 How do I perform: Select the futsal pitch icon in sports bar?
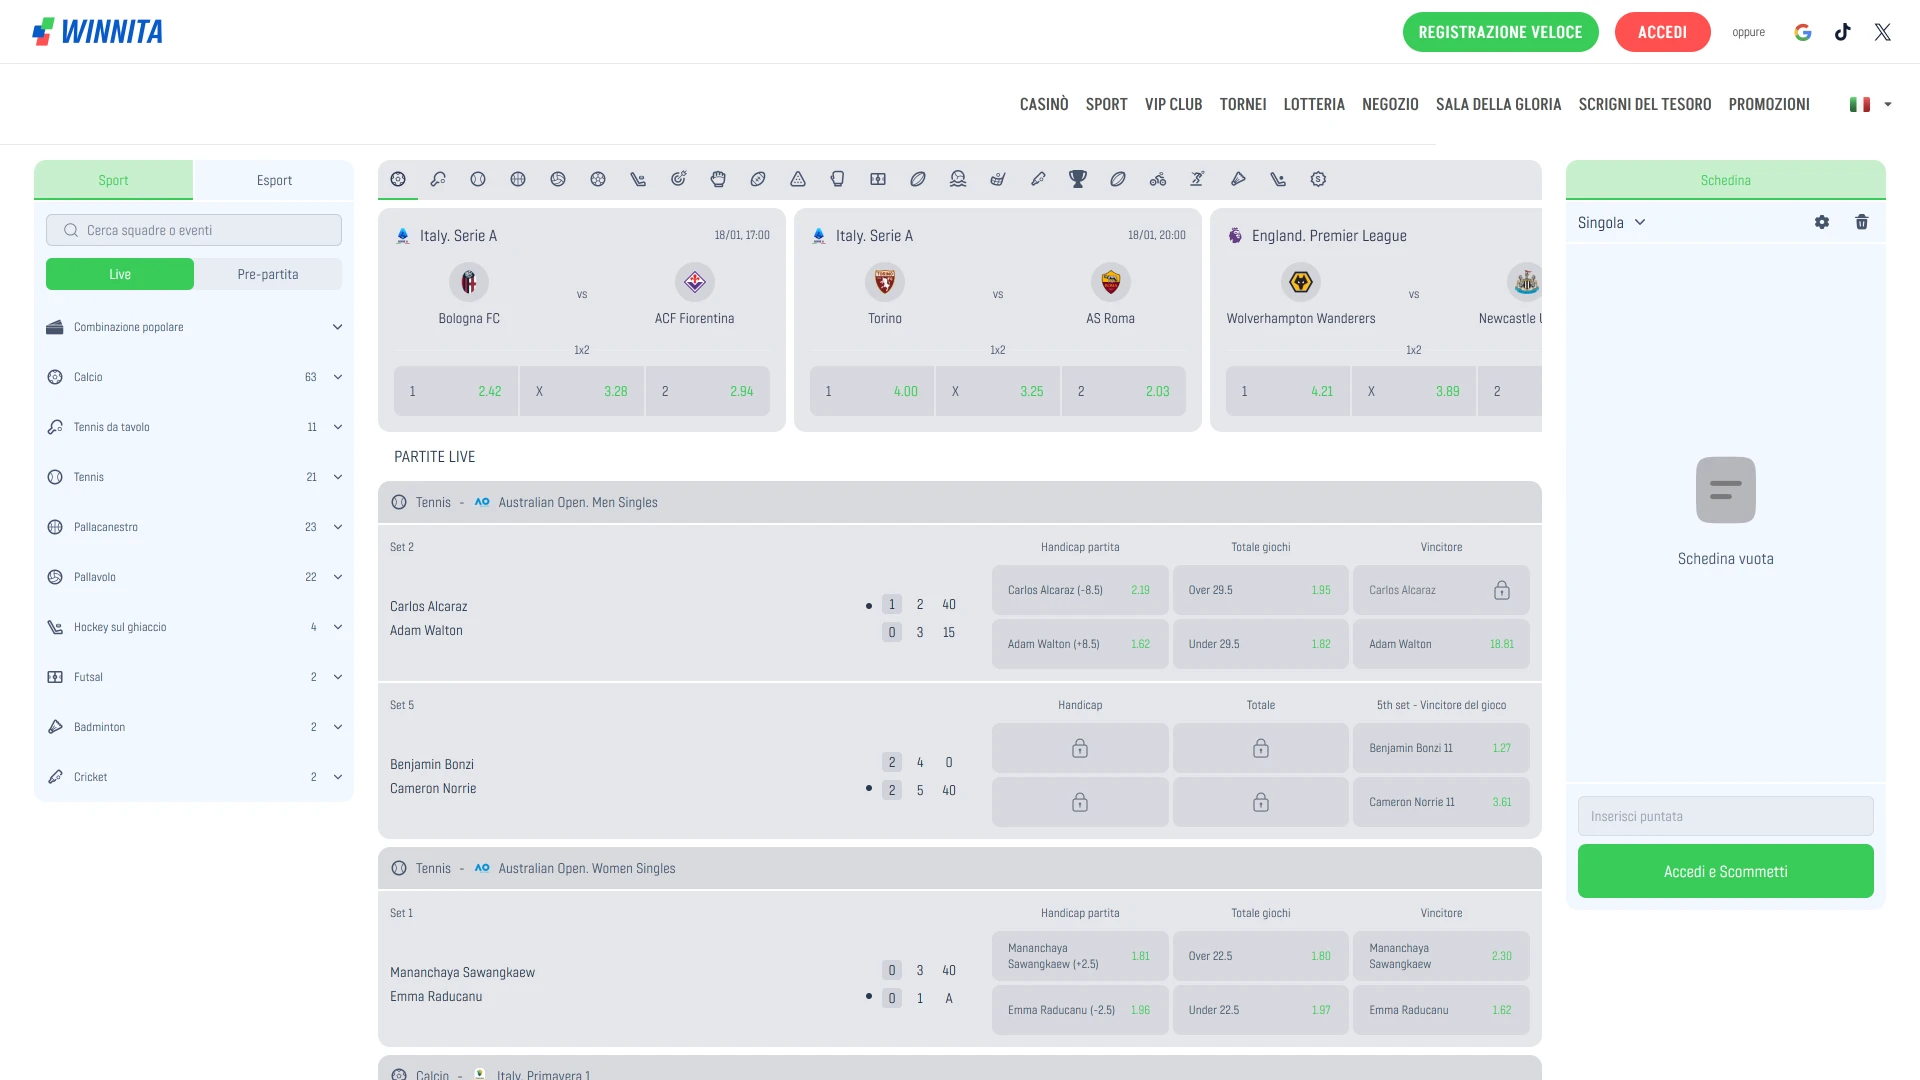point(878,179)
